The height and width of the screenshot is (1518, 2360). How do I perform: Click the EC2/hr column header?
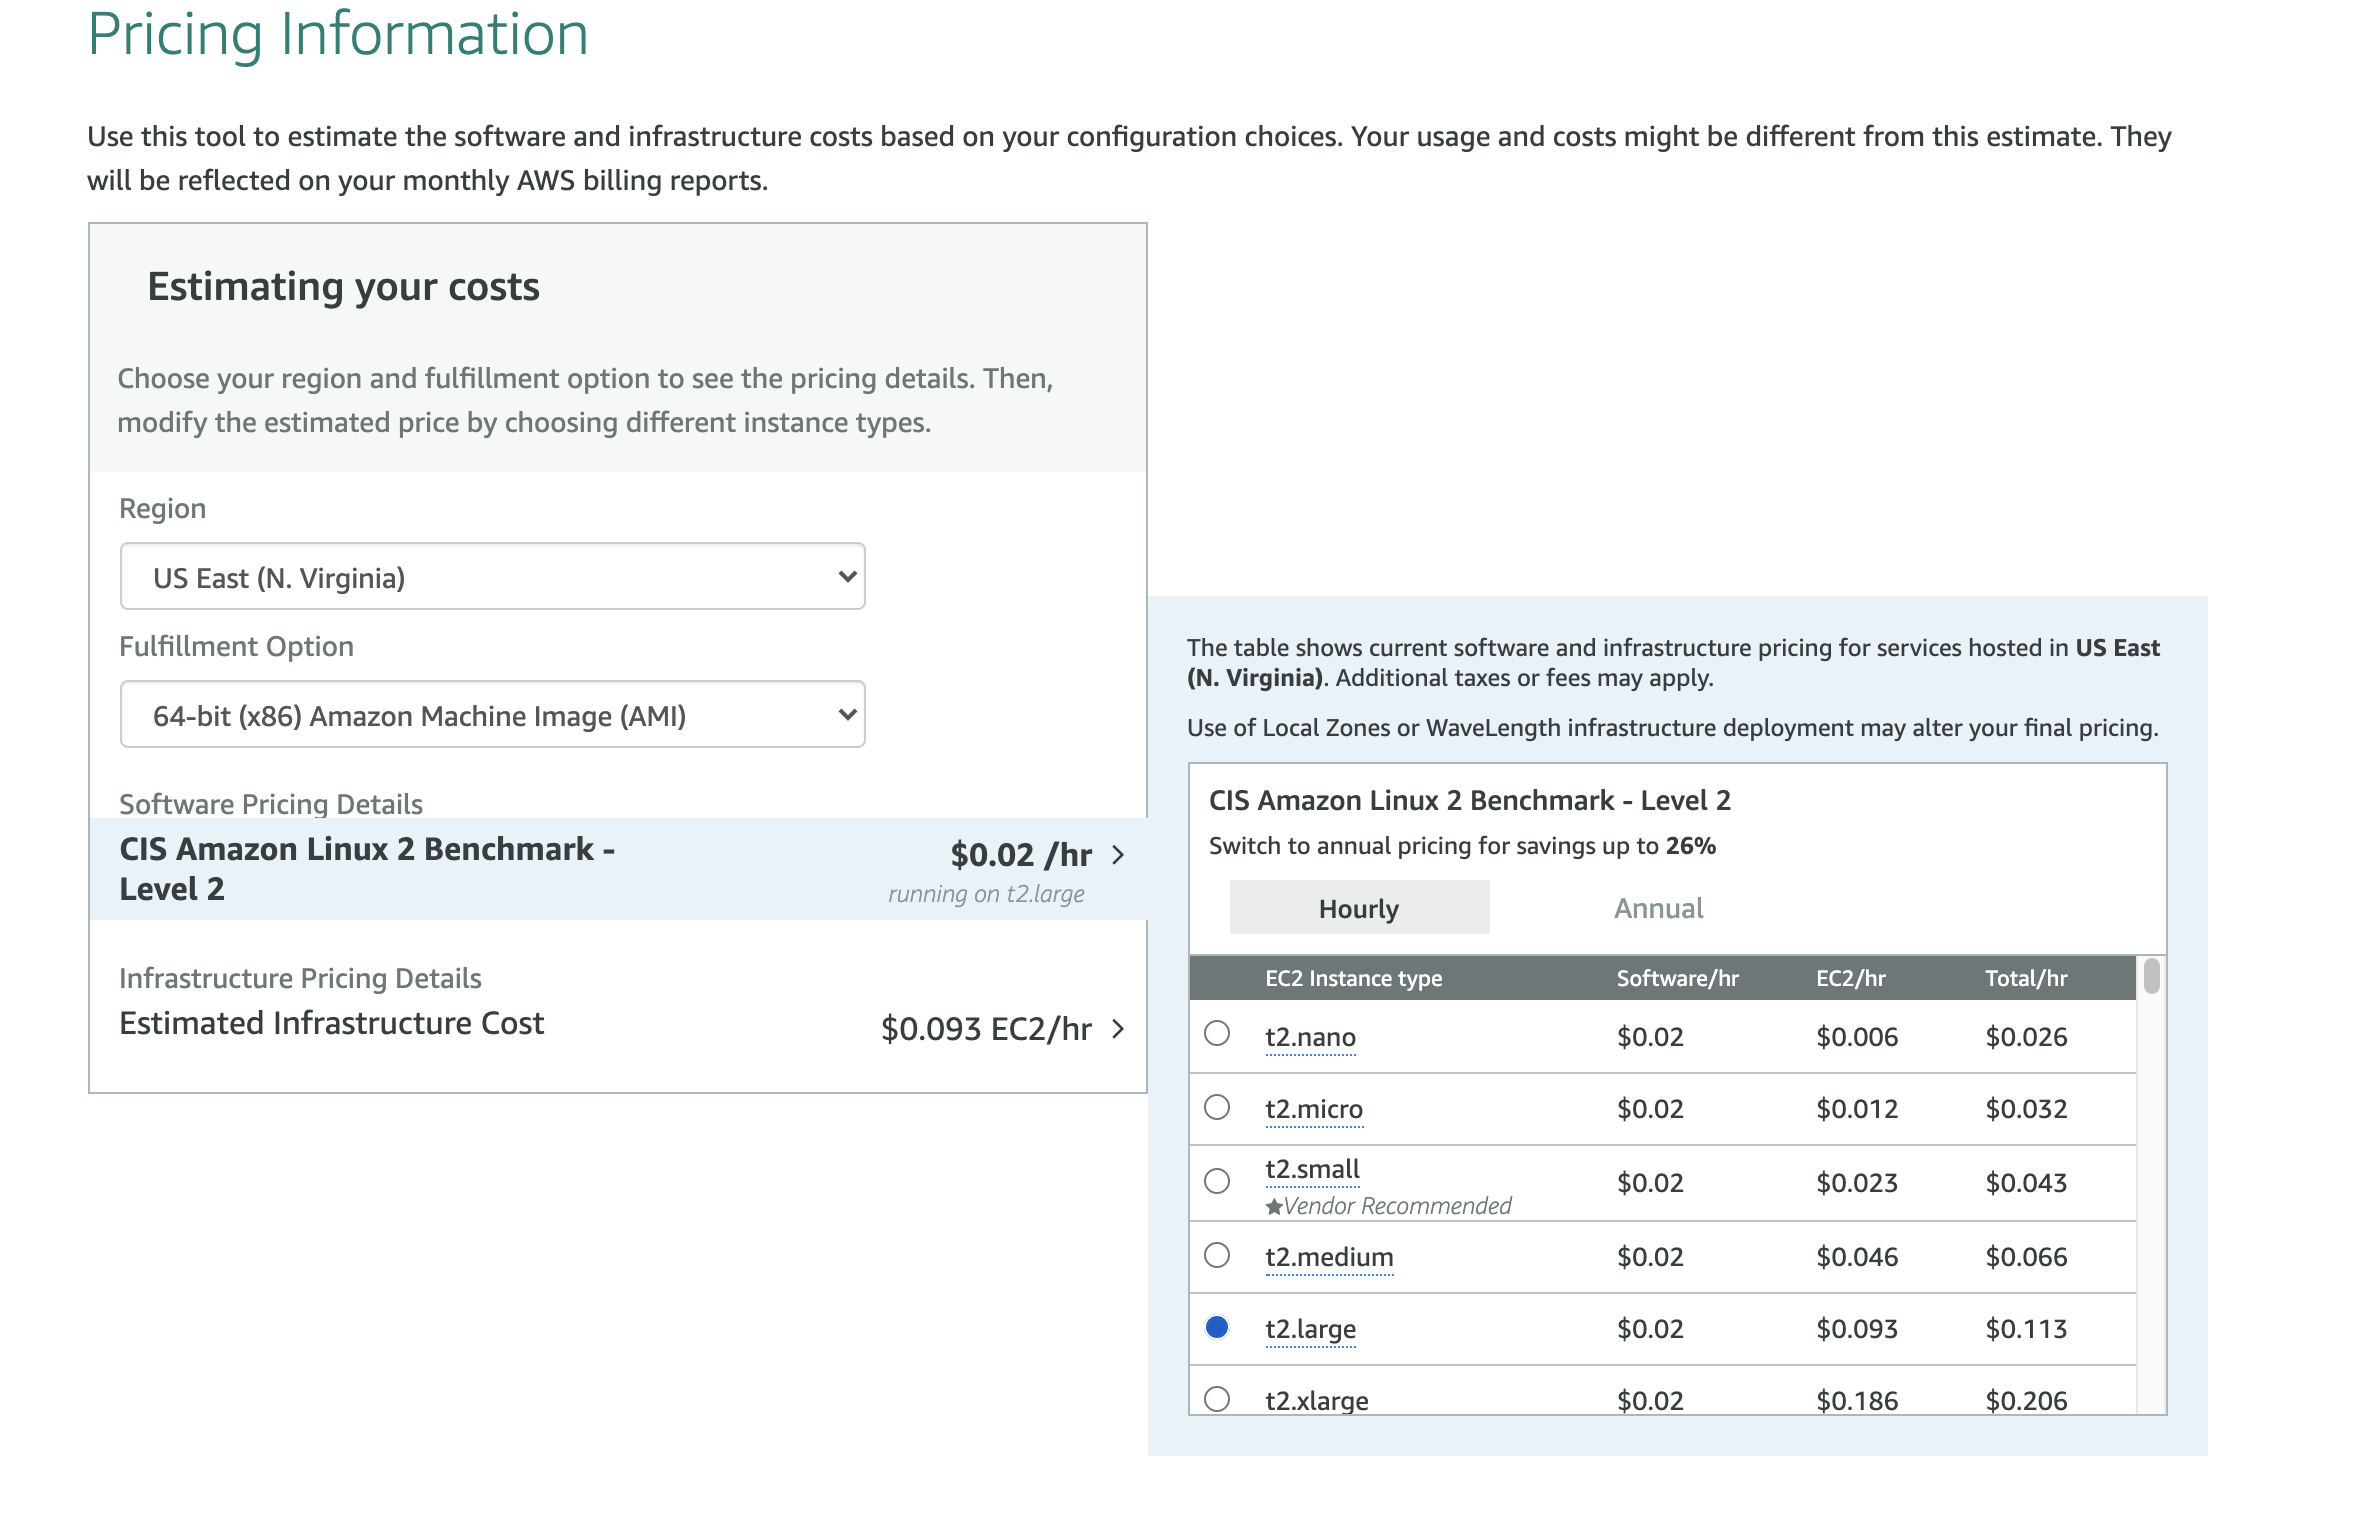click(x=1850, y=978)
